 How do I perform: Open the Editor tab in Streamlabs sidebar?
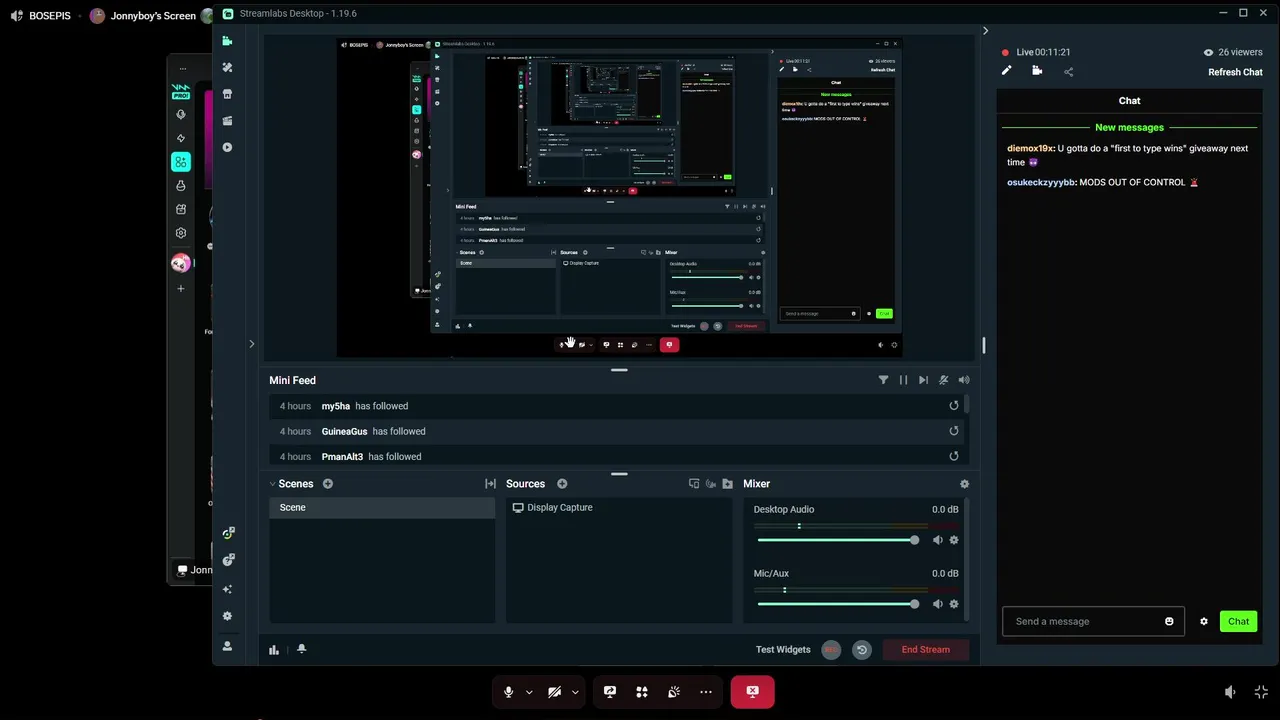pos(228,41)
